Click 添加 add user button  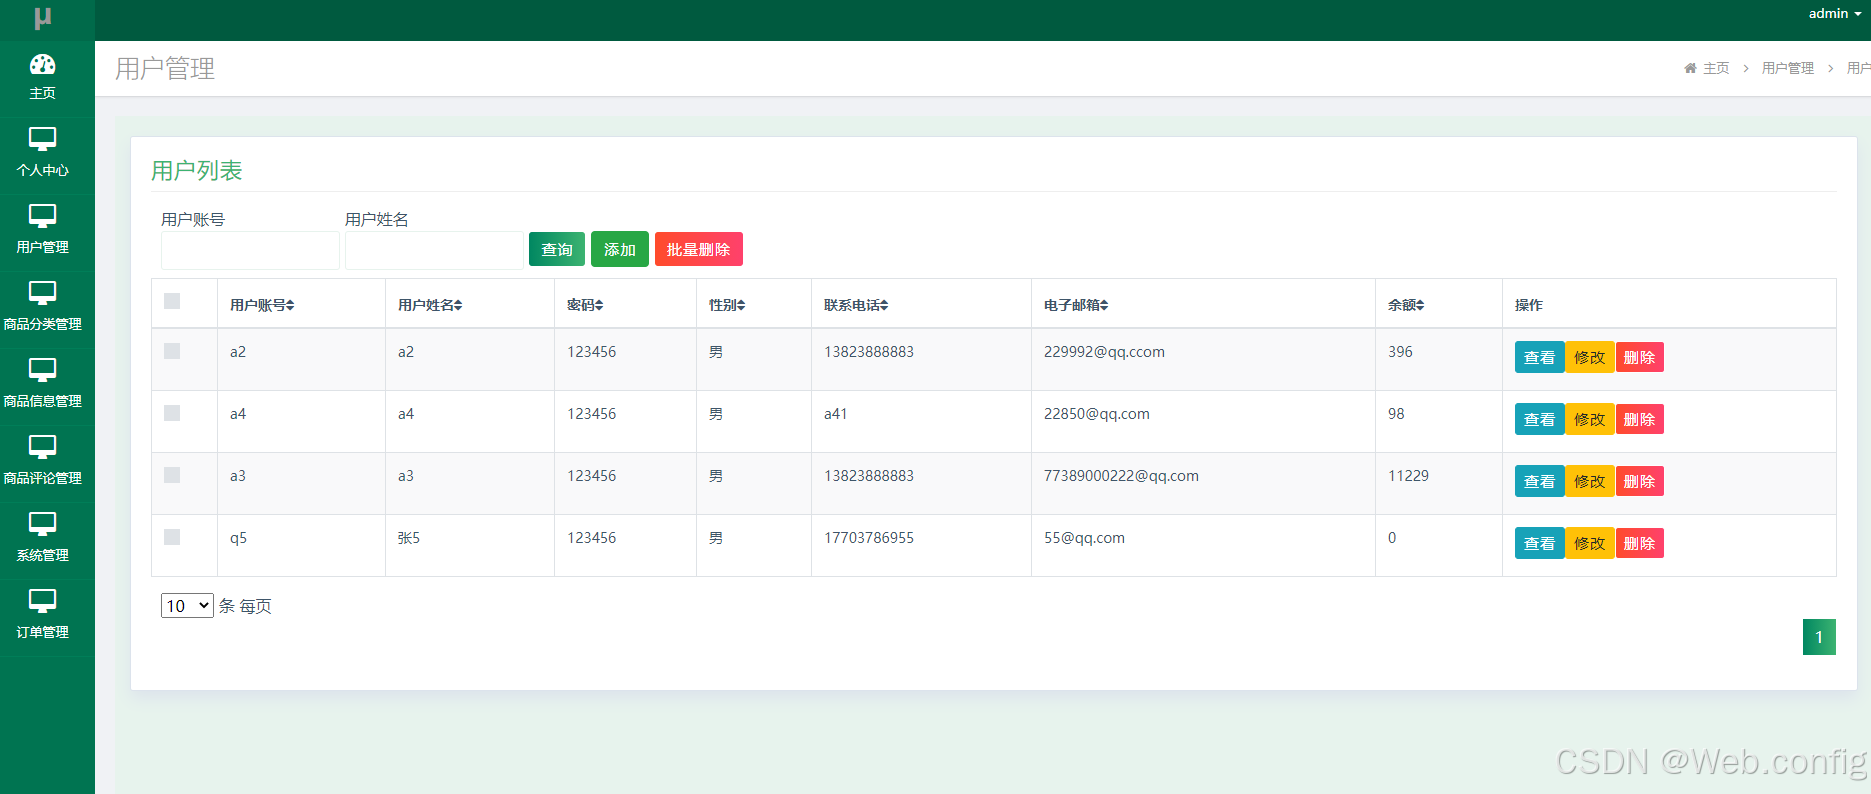click(620, 249)
